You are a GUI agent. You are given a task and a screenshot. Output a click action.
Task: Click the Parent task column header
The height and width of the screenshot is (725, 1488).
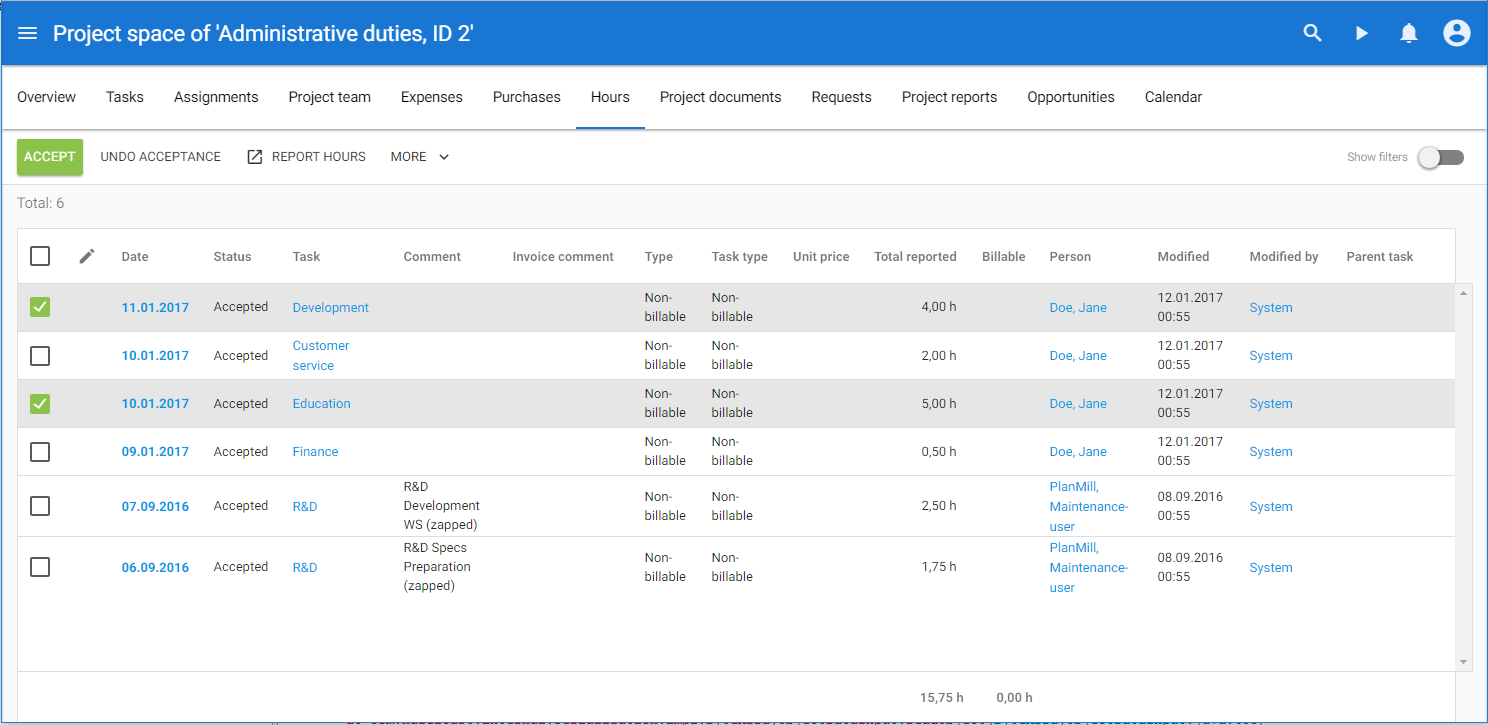[1380, 257]
